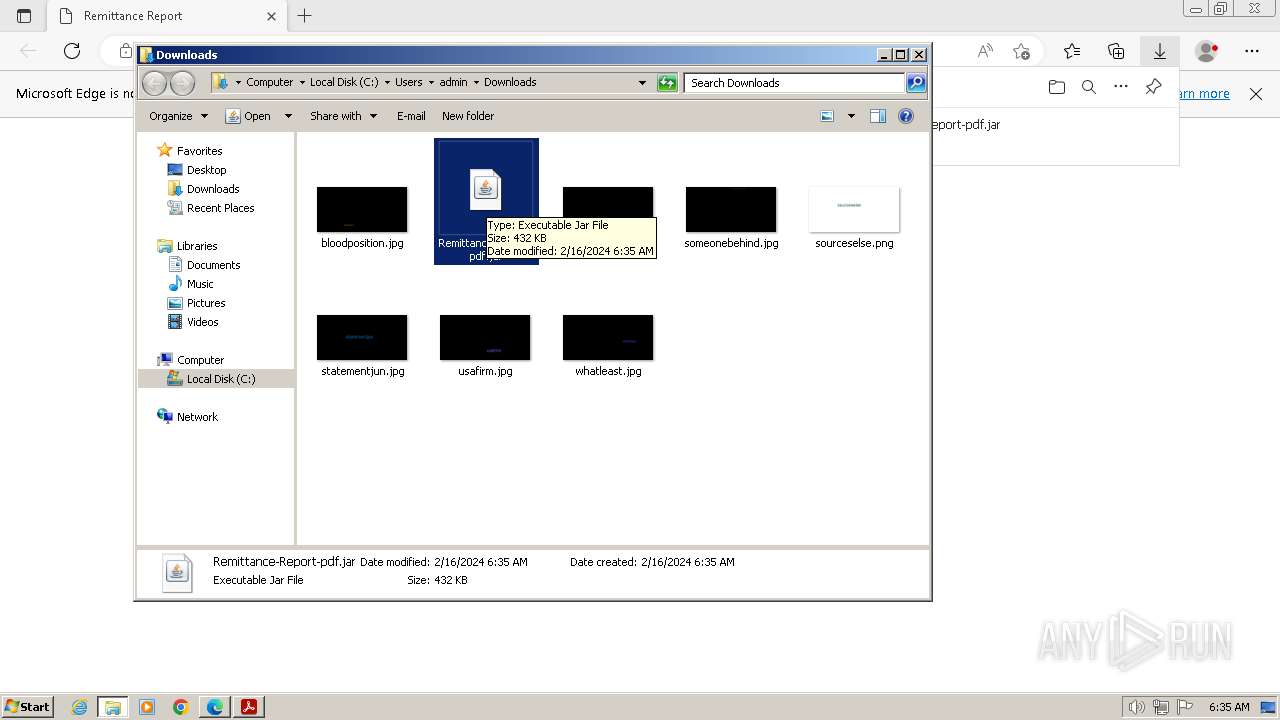Click the Read aloud icon in Edge

coord(985,51)
